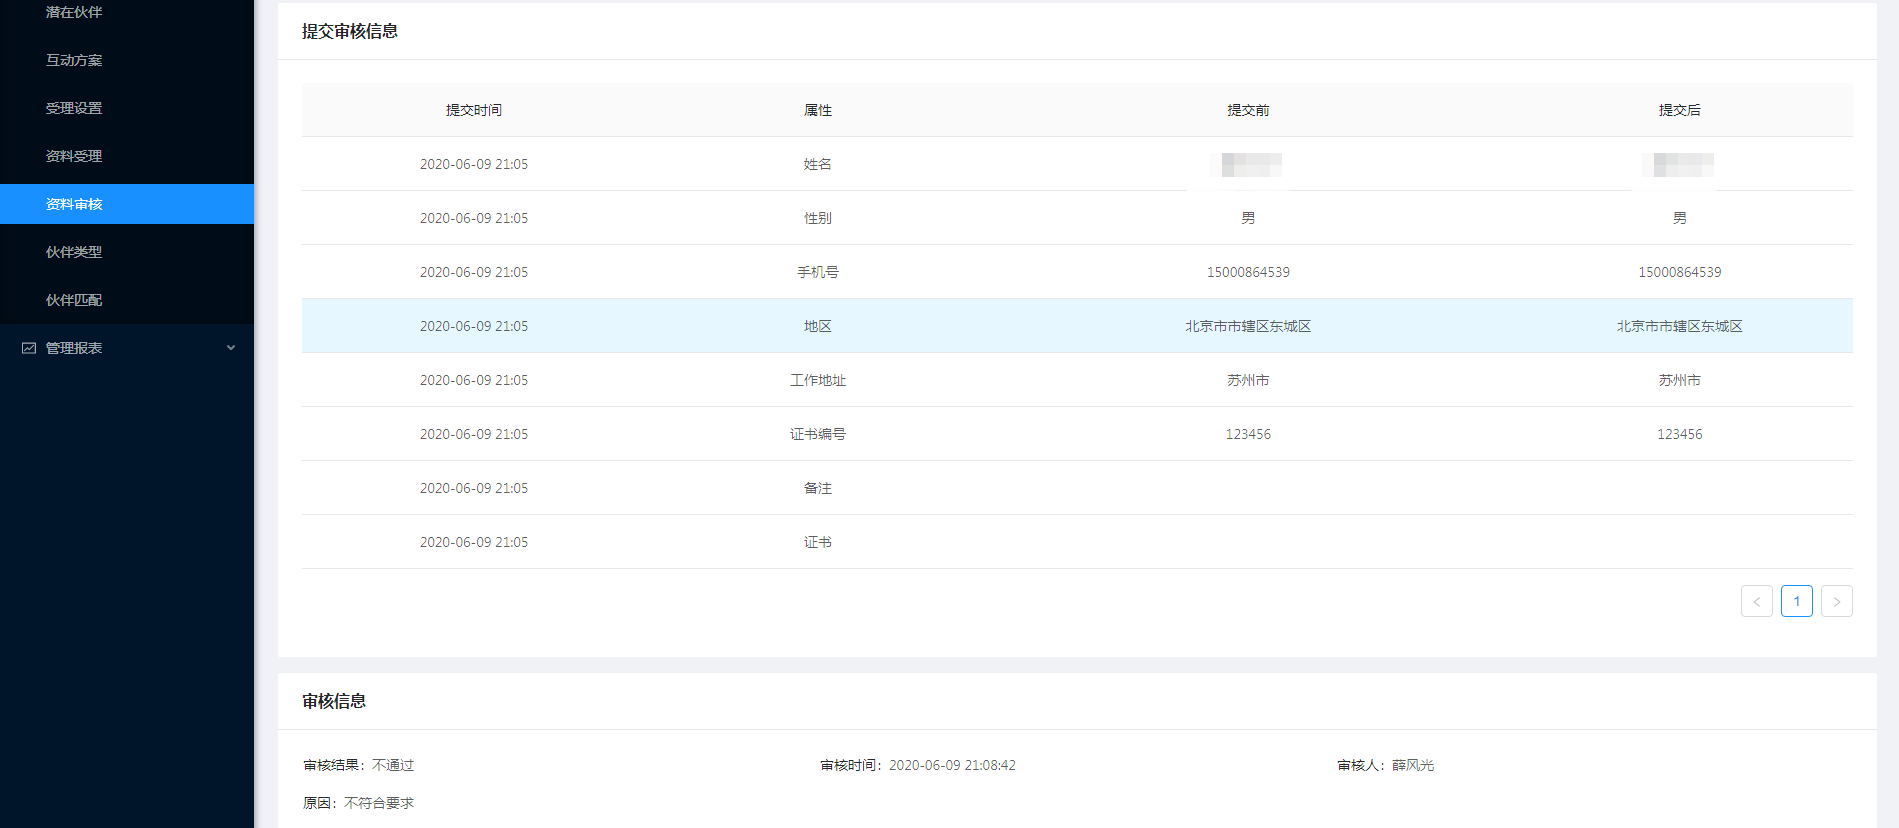This screenshot has width=1899, height=828.
Task: Open 伙伴类型 in the sidebar
Action: pos(74,252)
